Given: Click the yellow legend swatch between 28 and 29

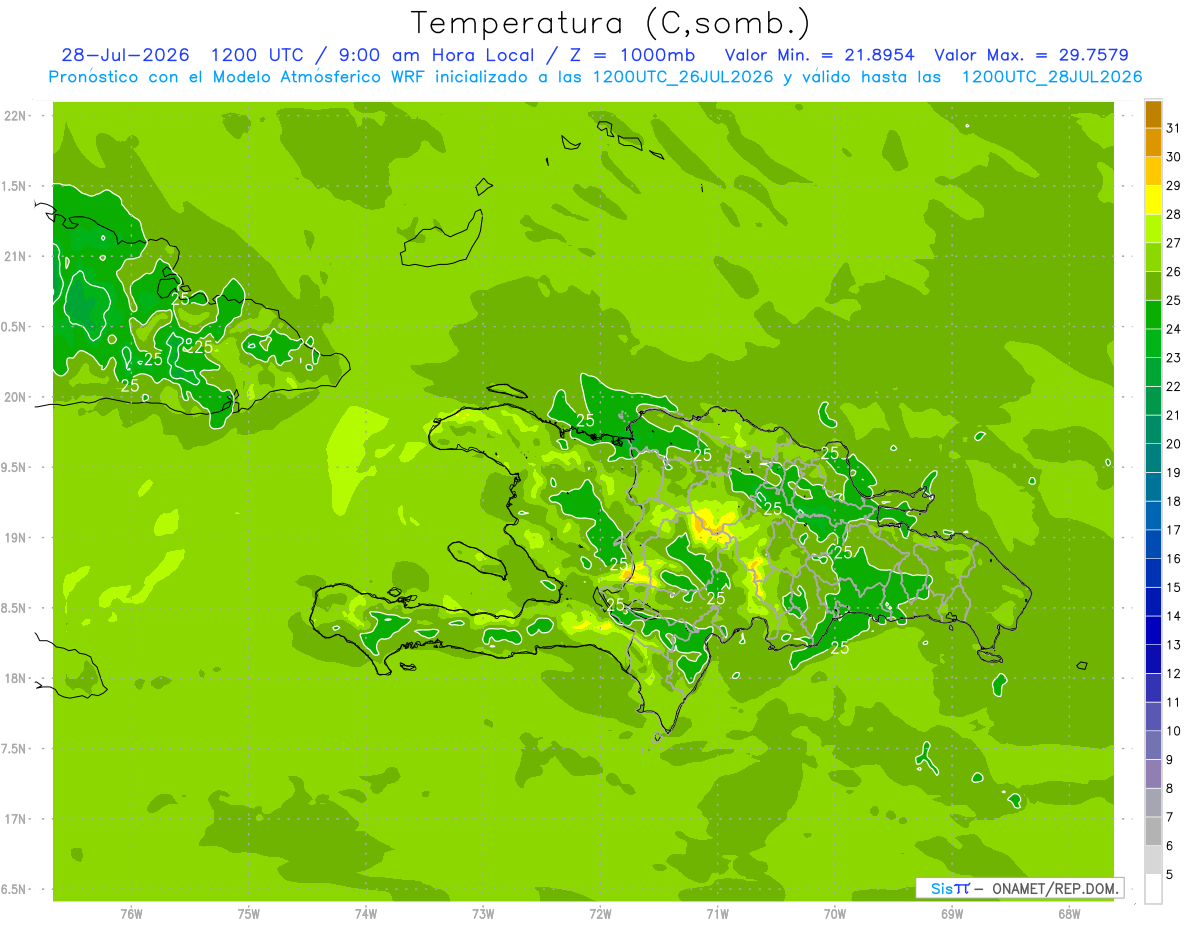Looking at the screenshot, I should click(x=1153, y=200).
